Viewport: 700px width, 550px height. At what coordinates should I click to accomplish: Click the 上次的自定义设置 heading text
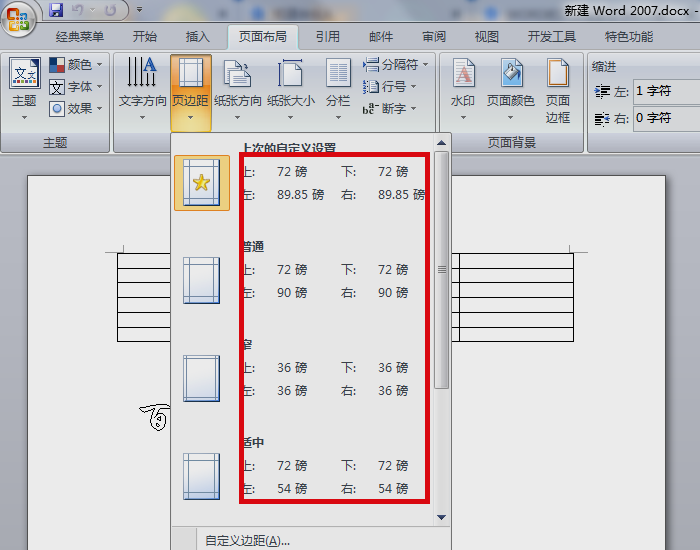(x=289, y=148)
